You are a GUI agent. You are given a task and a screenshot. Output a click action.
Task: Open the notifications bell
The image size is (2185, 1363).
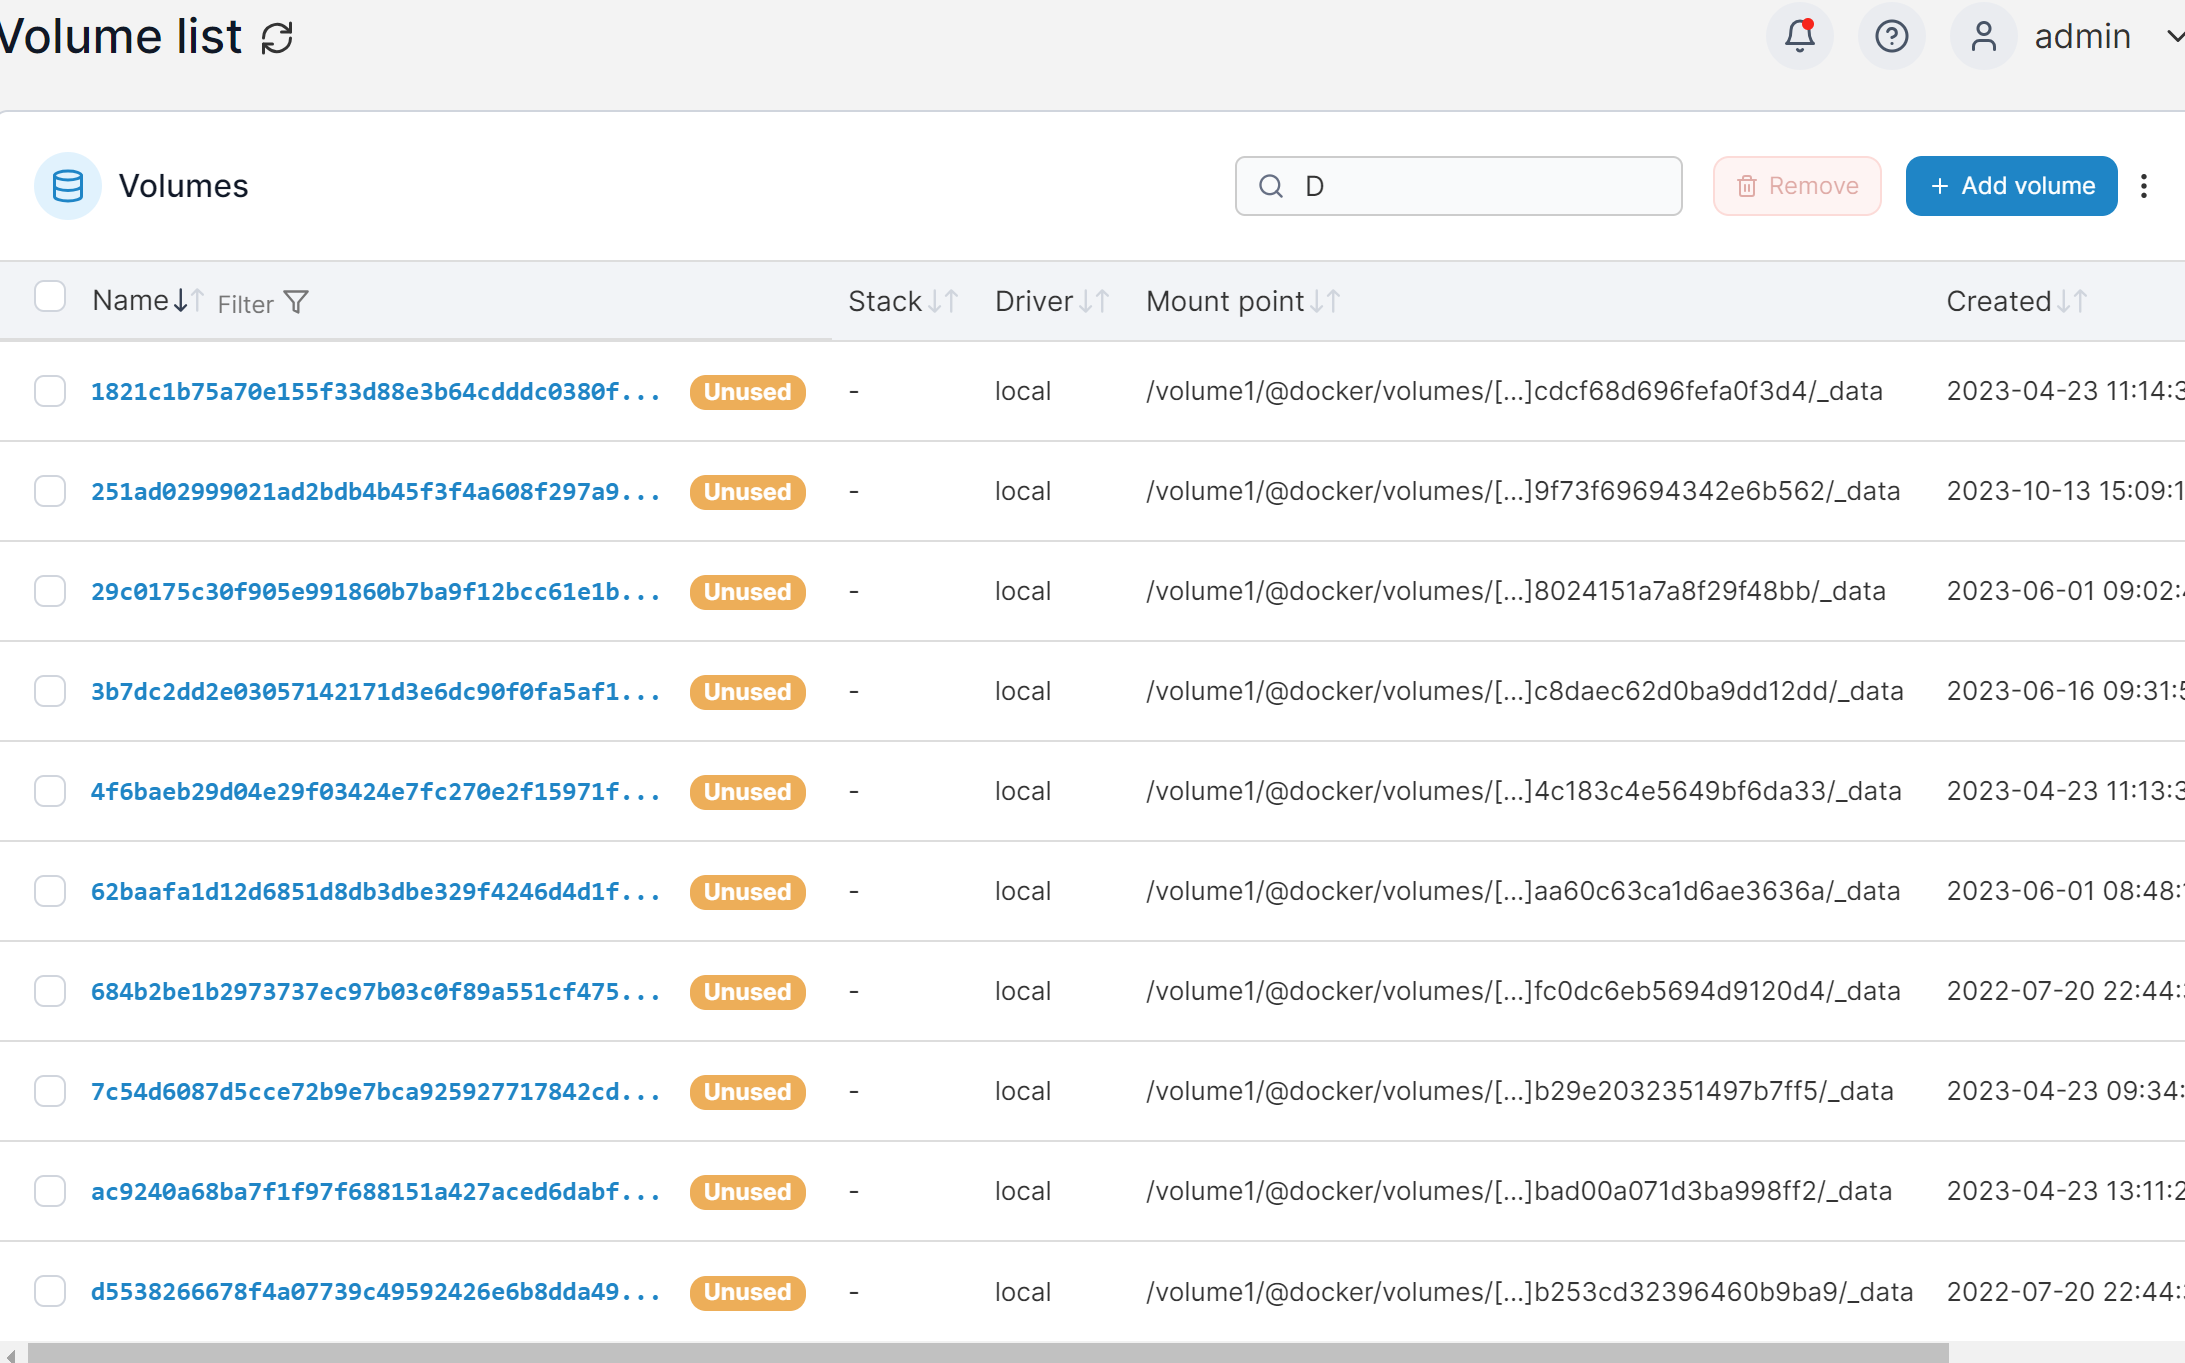(x=1799, y=36)
